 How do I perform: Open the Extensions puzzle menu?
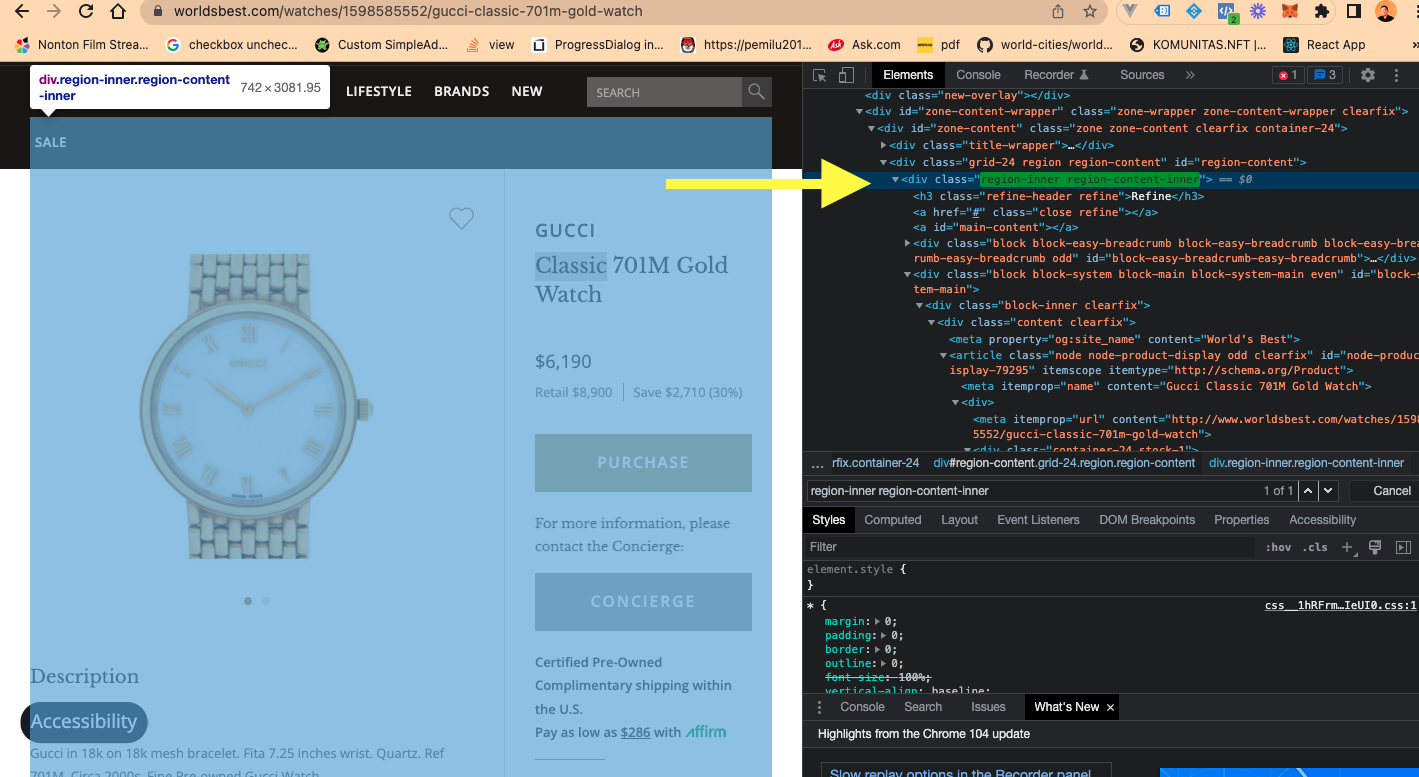coord(1322,12)
